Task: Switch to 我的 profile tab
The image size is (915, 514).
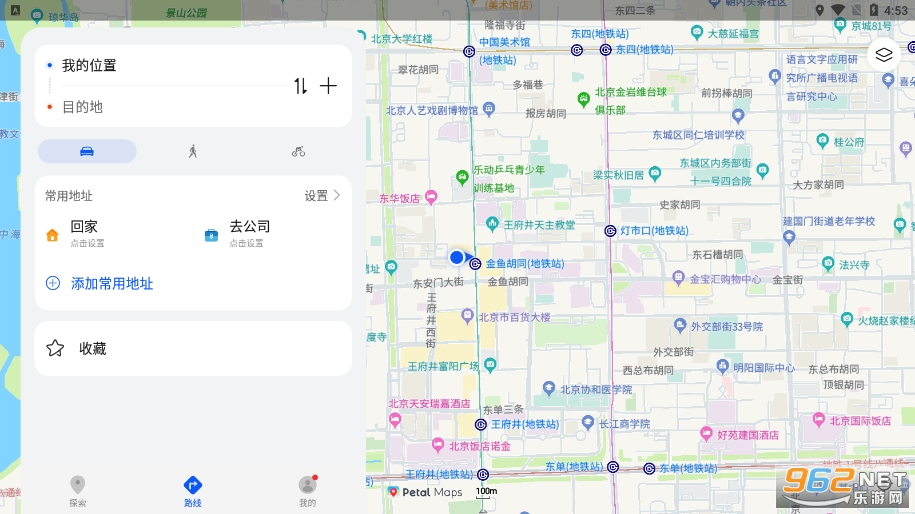Action: (308, 491)
